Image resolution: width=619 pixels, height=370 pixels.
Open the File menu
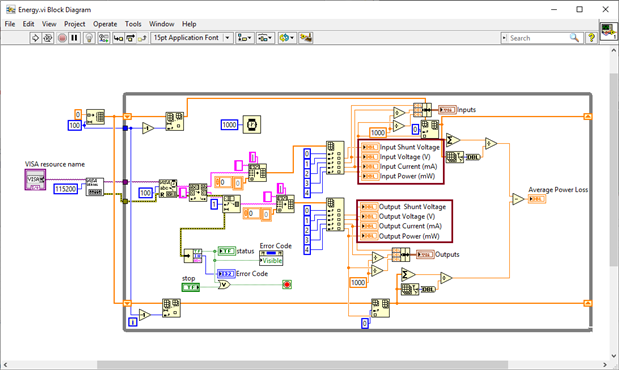click(10, 24)
